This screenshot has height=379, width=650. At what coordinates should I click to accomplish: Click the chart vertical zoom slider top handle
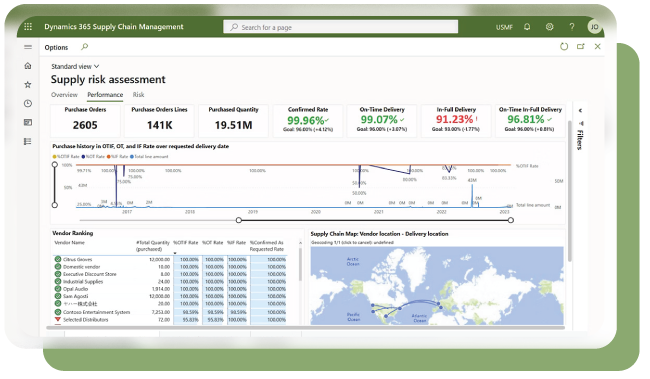[x=55, y=165]
